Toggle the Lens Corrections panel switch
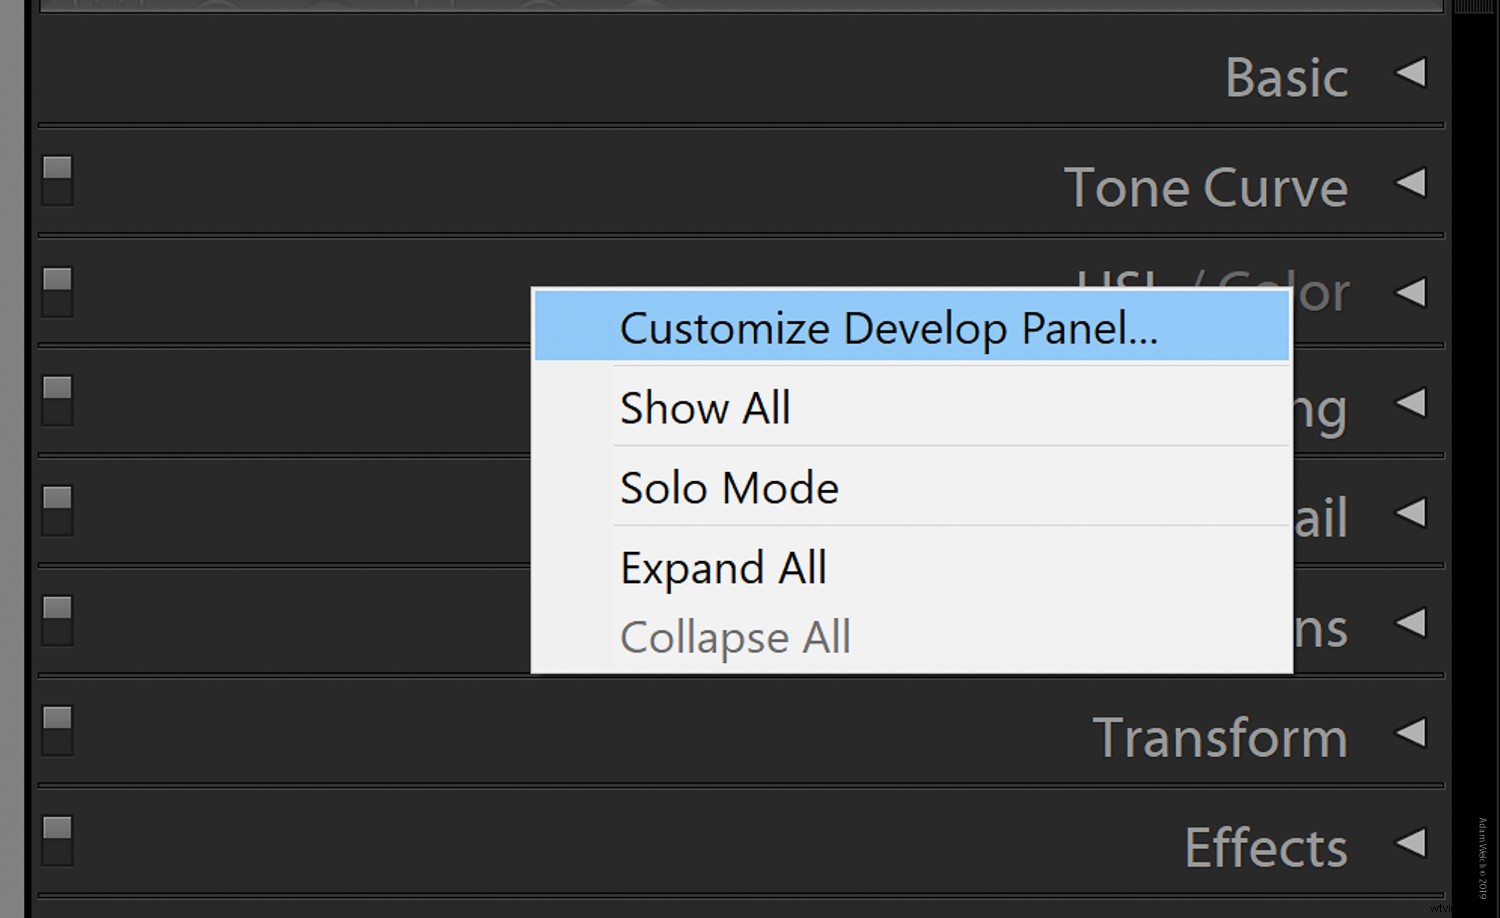This screenshot has height=918, width=1500. tap(56, 621)
